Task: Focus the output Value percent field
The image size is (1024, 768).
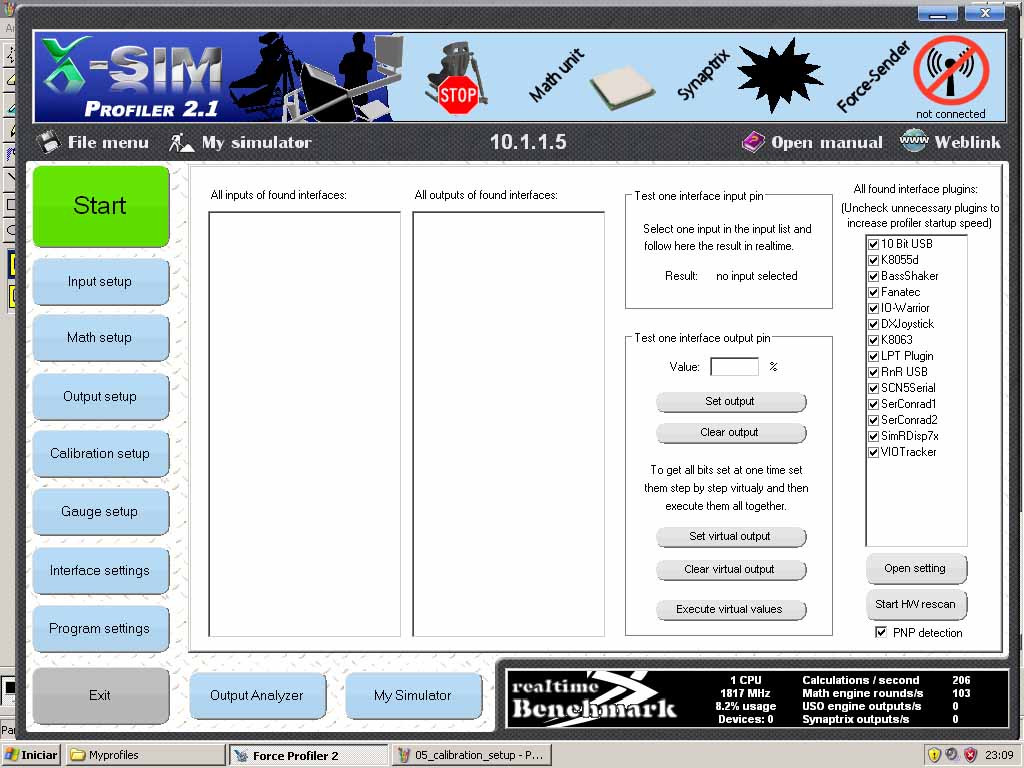Action: coord(735,366)
